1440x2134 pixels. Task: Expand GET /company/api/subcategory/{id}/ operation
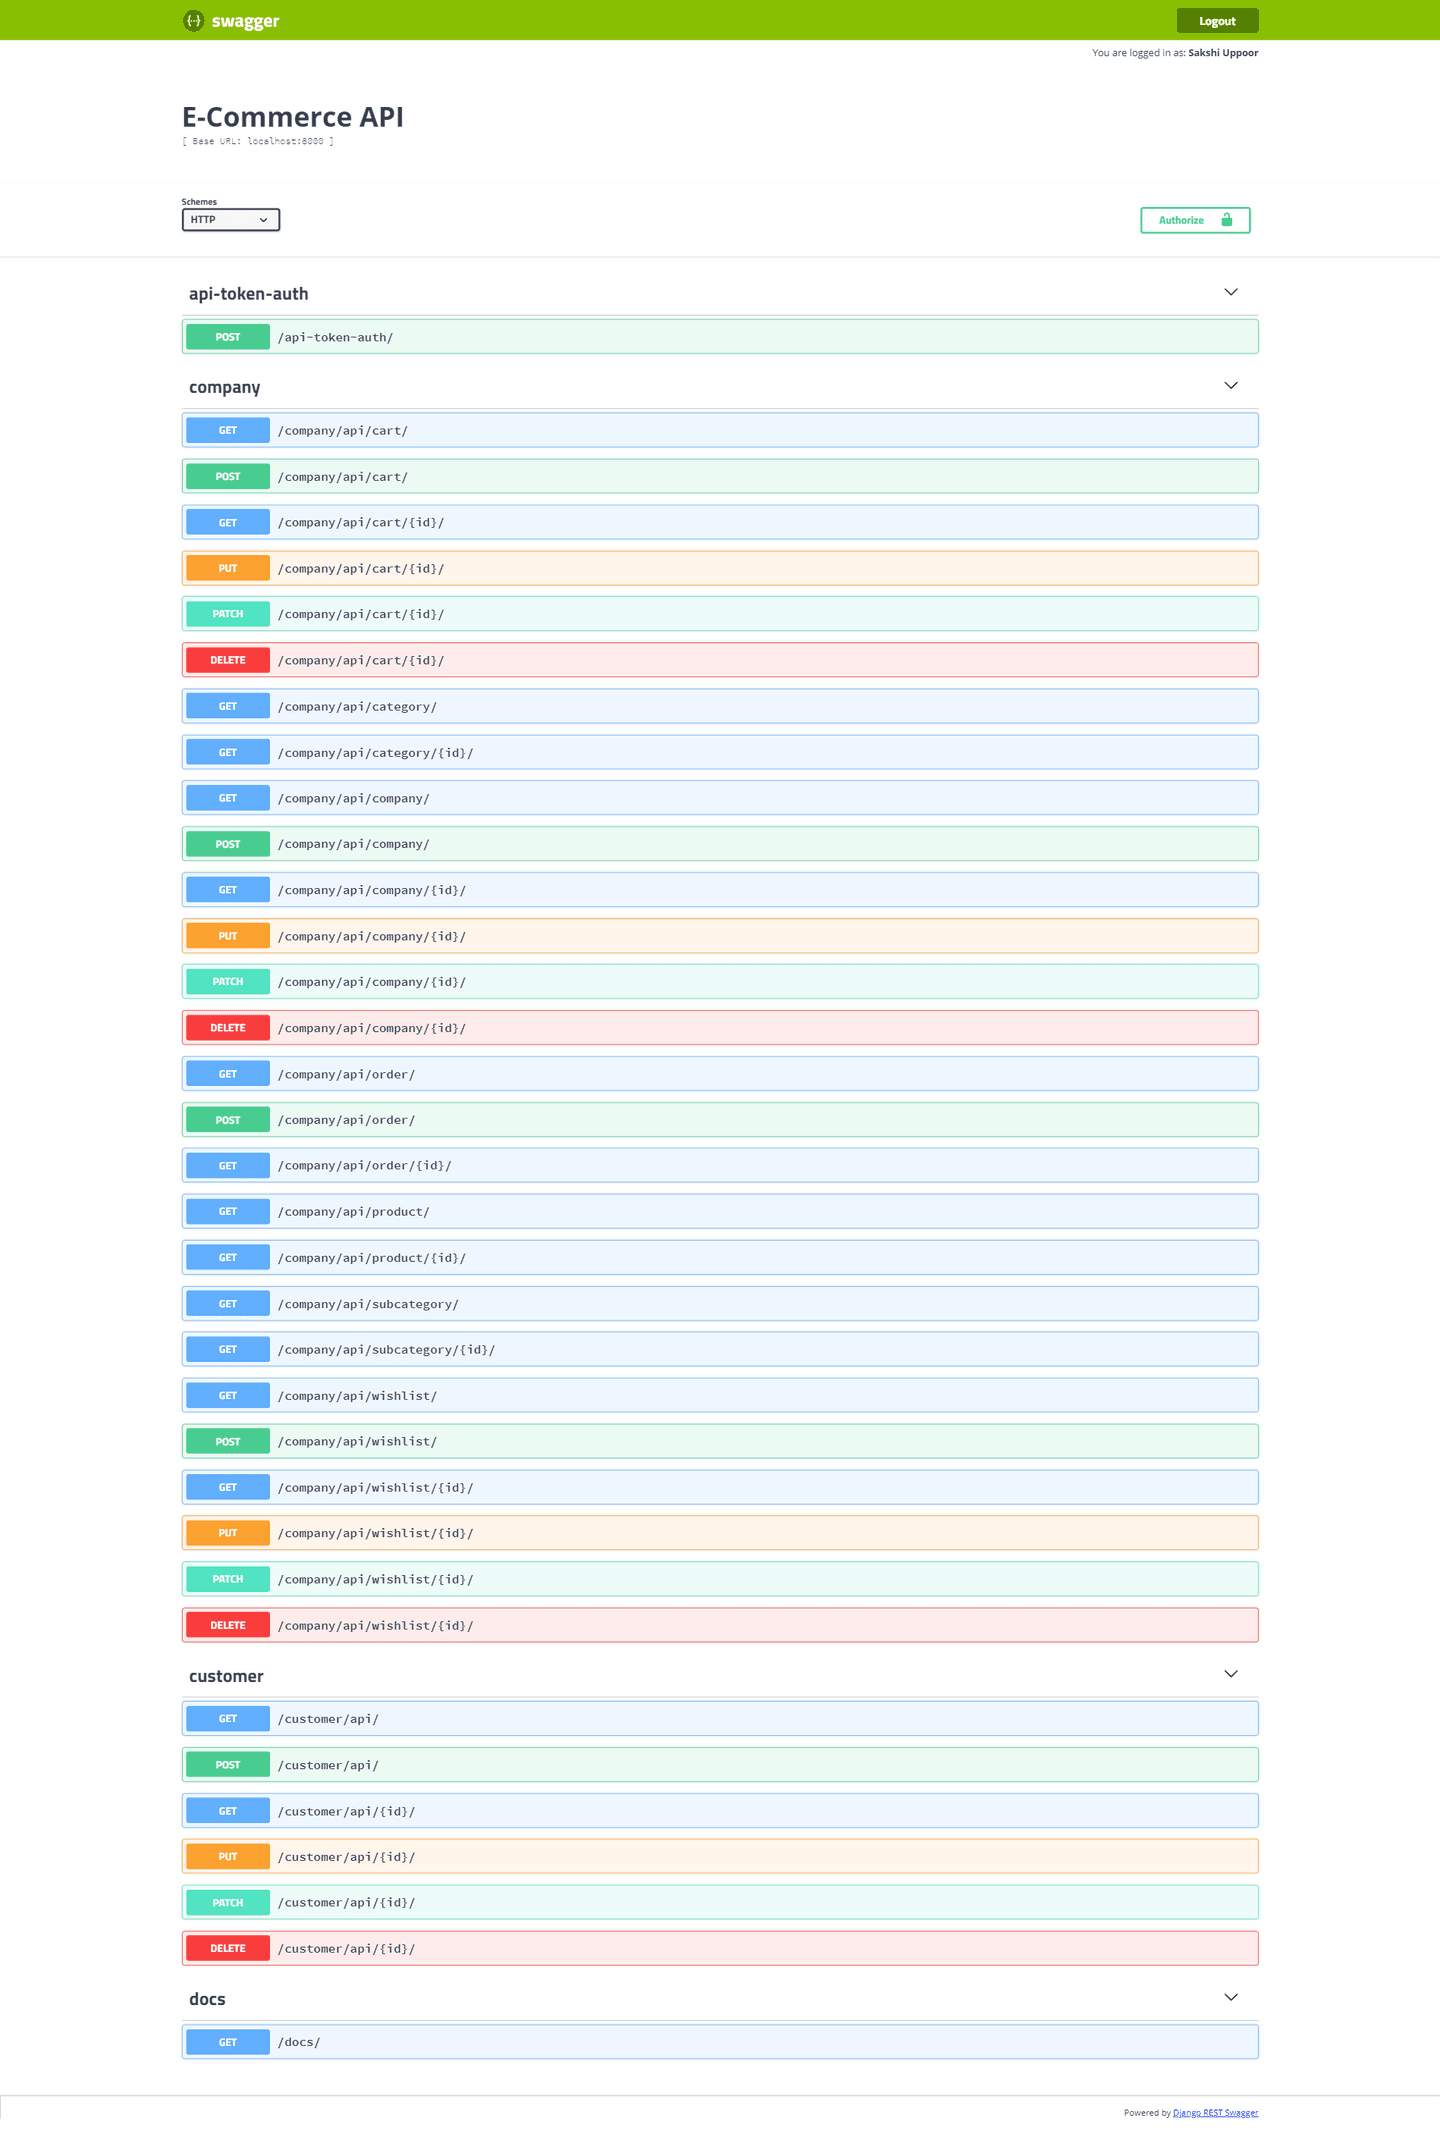coord(720,1349)
